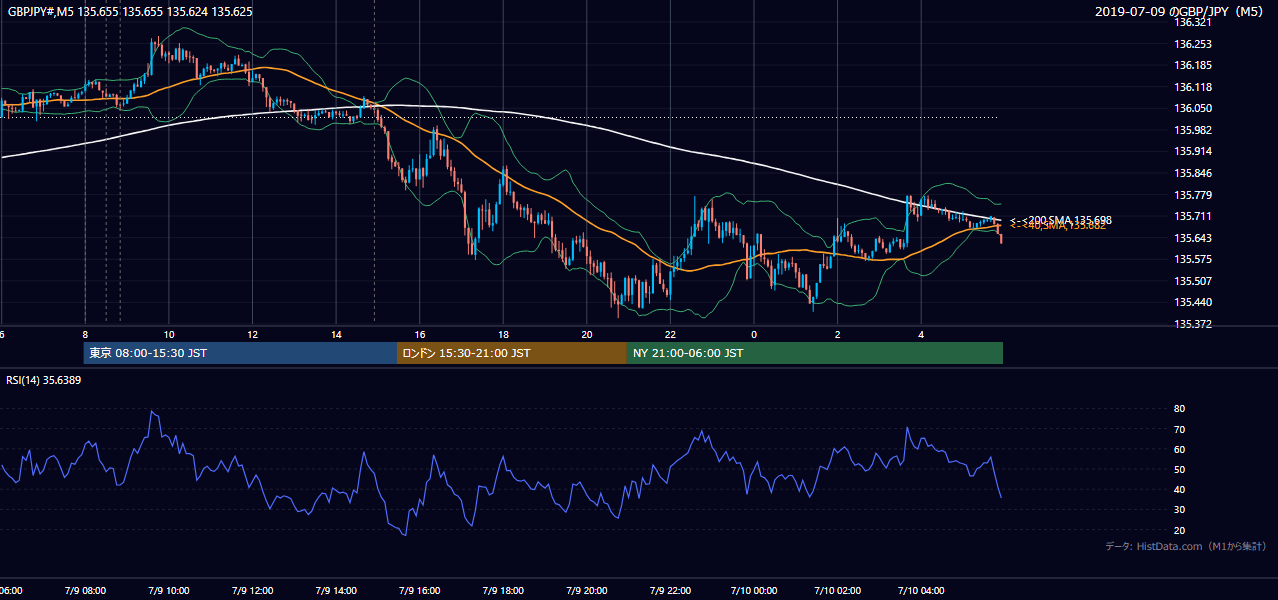Click hour 4 under the price chart
This screenshot has height=600, width=1278.
(921, 334)
